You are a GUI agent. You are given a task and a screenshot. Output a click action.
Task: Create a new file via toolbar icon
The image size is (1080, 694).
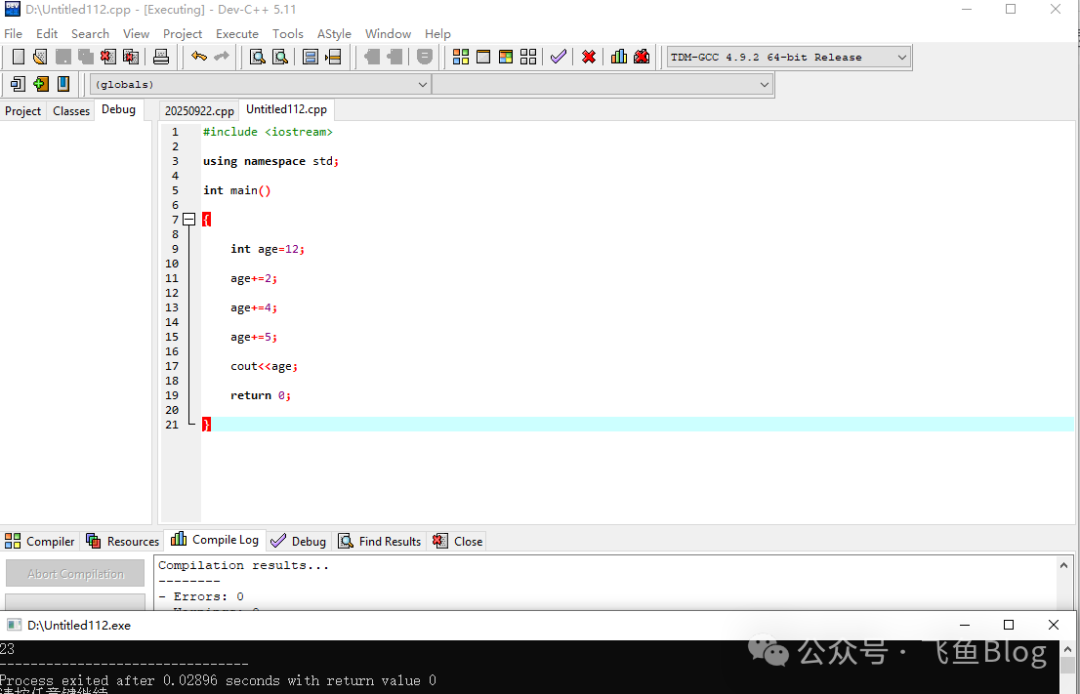coord(19,57)
